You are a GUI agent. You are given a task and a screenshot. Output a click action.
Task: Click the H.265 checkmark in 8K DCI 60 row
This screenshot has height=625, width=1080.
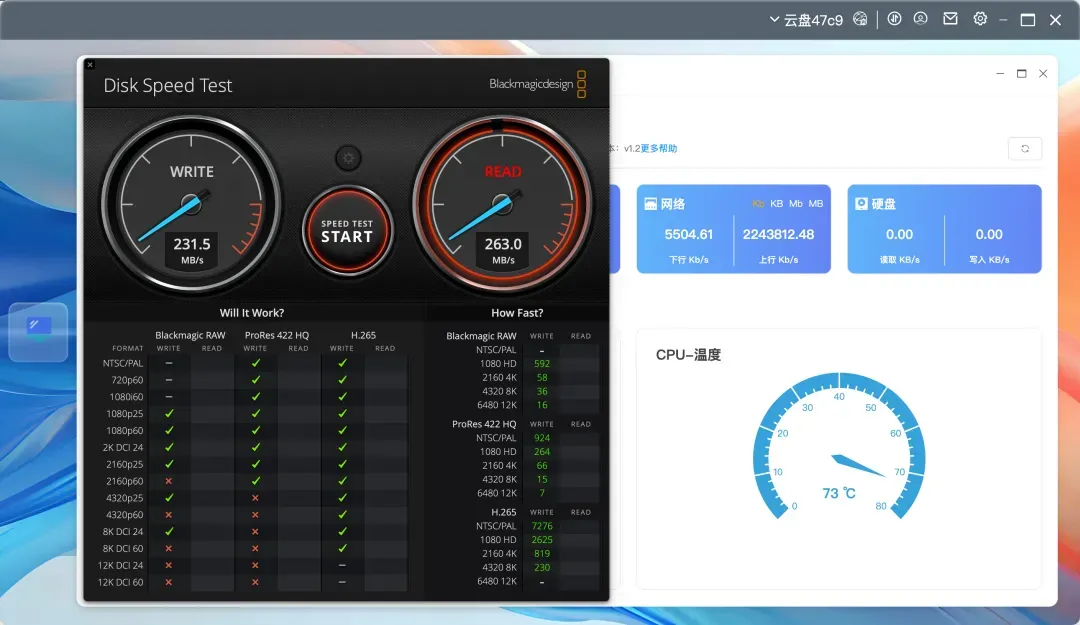coord(342,549)
